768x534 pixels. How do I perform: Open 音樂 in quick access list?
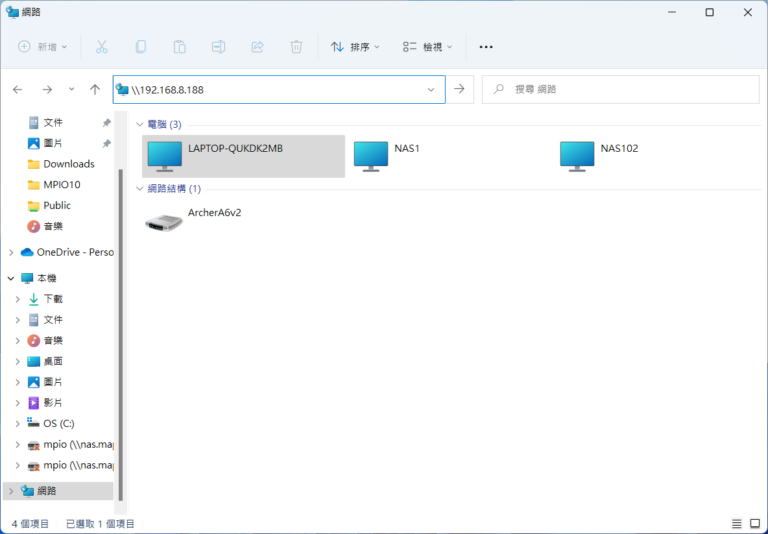(45, 226)
